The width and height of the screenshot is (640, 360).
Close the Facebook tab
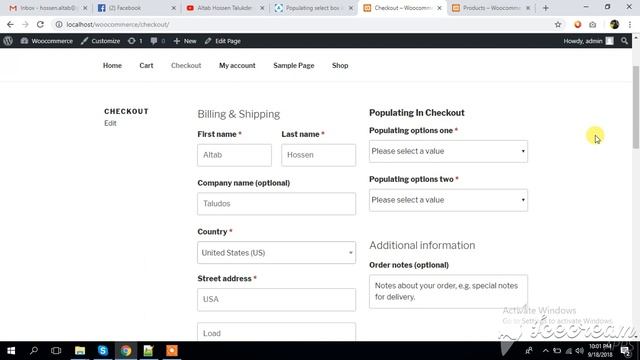[x=173, y=8]
